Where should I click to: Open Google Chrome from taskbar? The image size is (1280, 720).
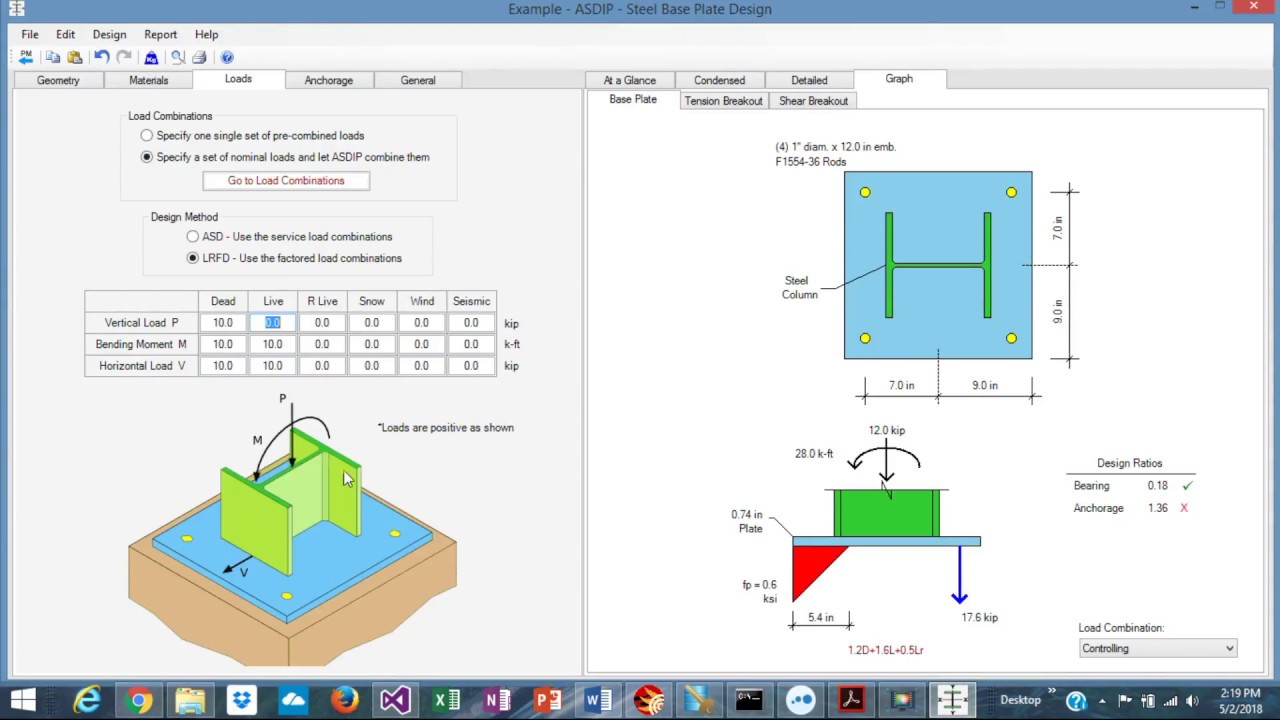coord(139,700)
